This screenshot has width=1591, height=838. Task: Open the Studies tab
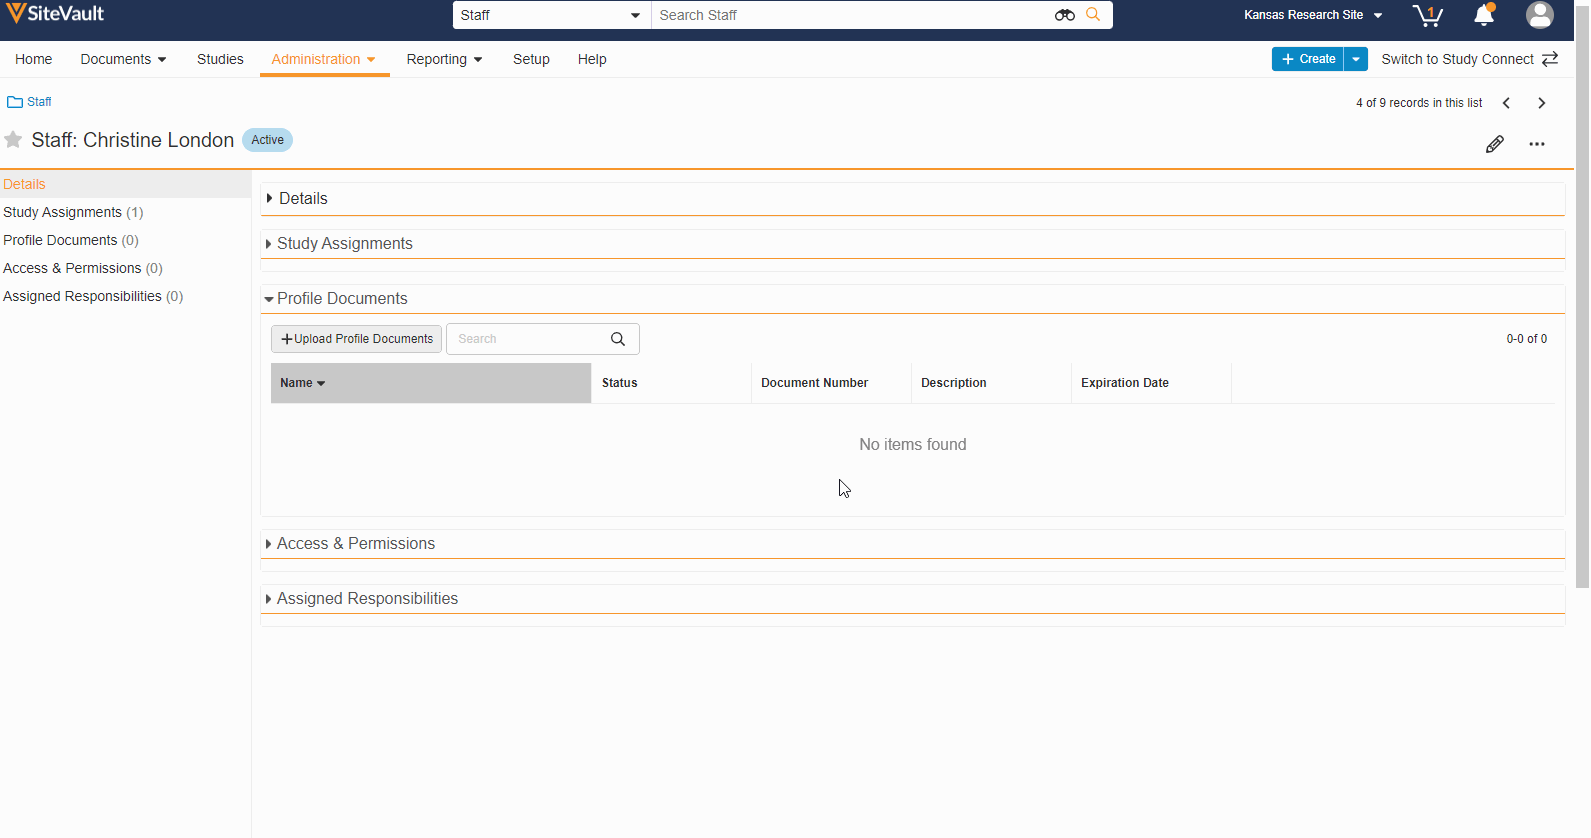(220, 59)
